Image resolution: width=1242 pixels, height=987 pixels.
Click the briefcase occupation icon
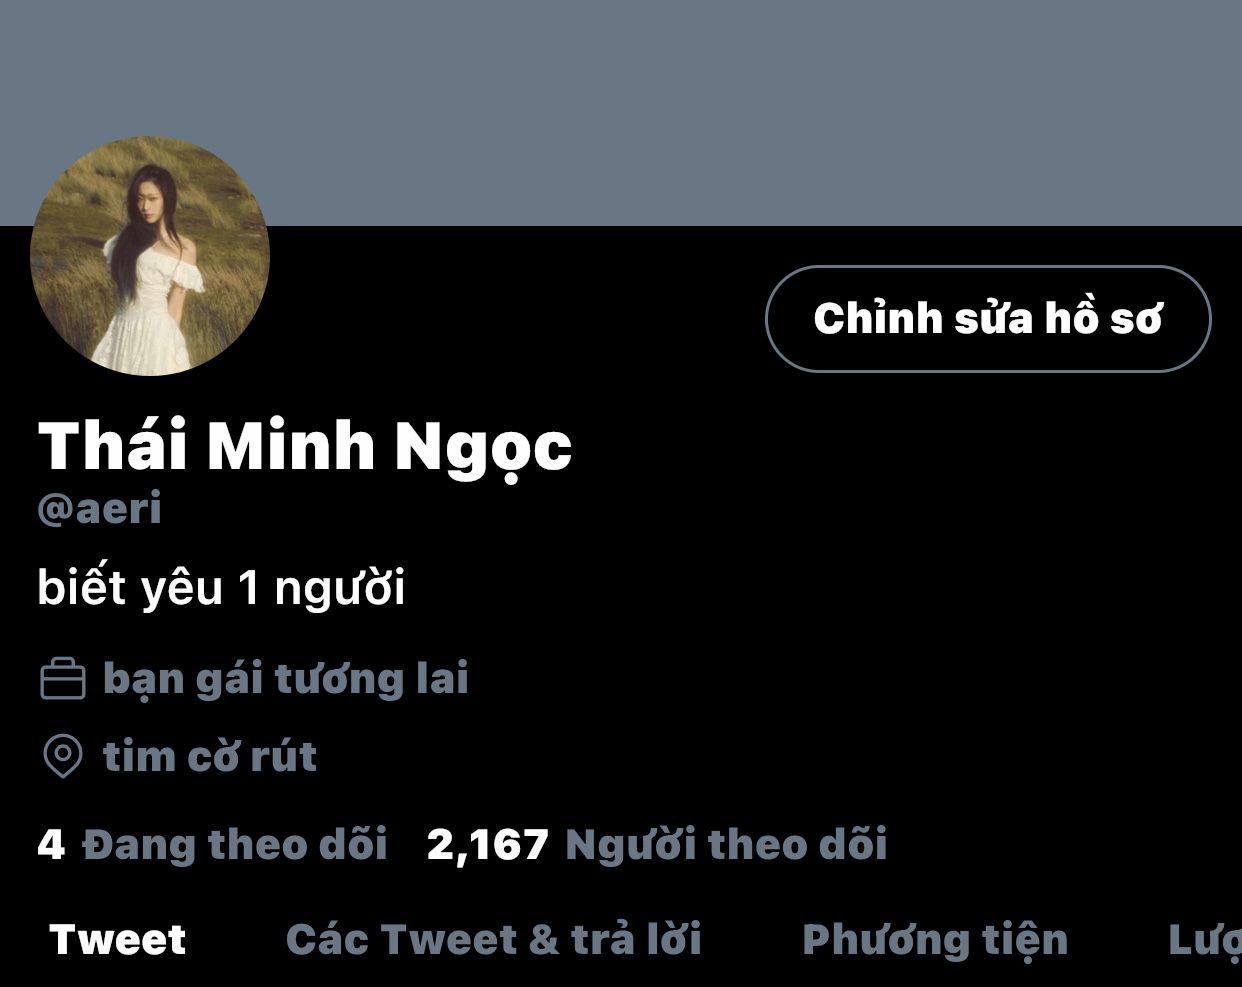[x=62, y=679]
